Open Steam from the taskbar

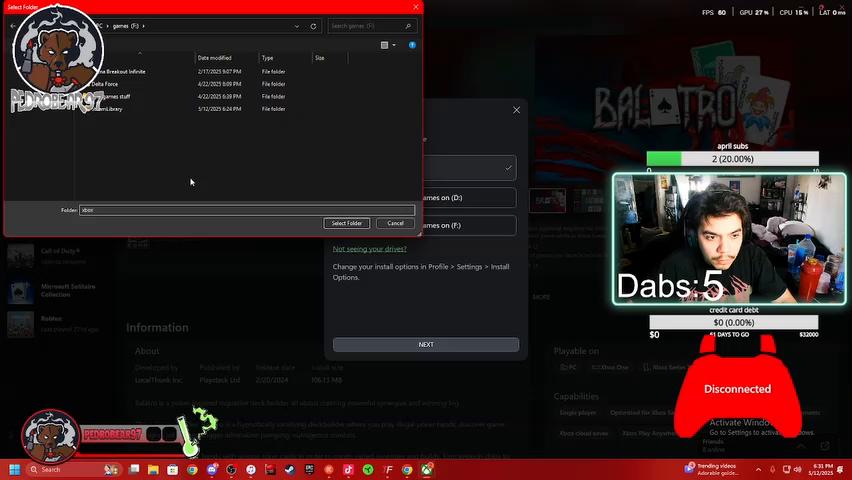pos(290,470)
